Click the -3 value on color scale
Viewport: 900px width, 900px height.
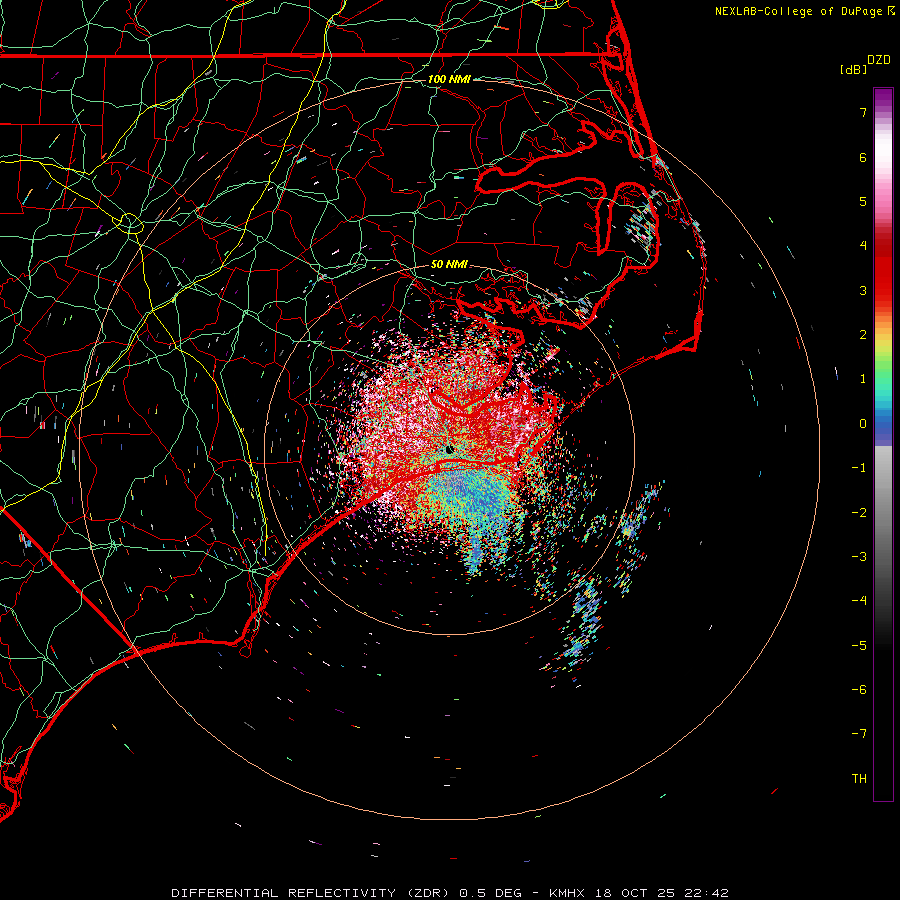click(859, 557)
